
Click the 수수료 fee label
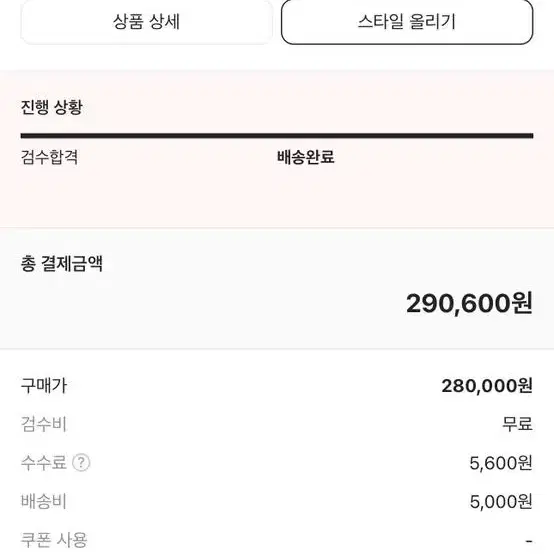pos(44,462)
